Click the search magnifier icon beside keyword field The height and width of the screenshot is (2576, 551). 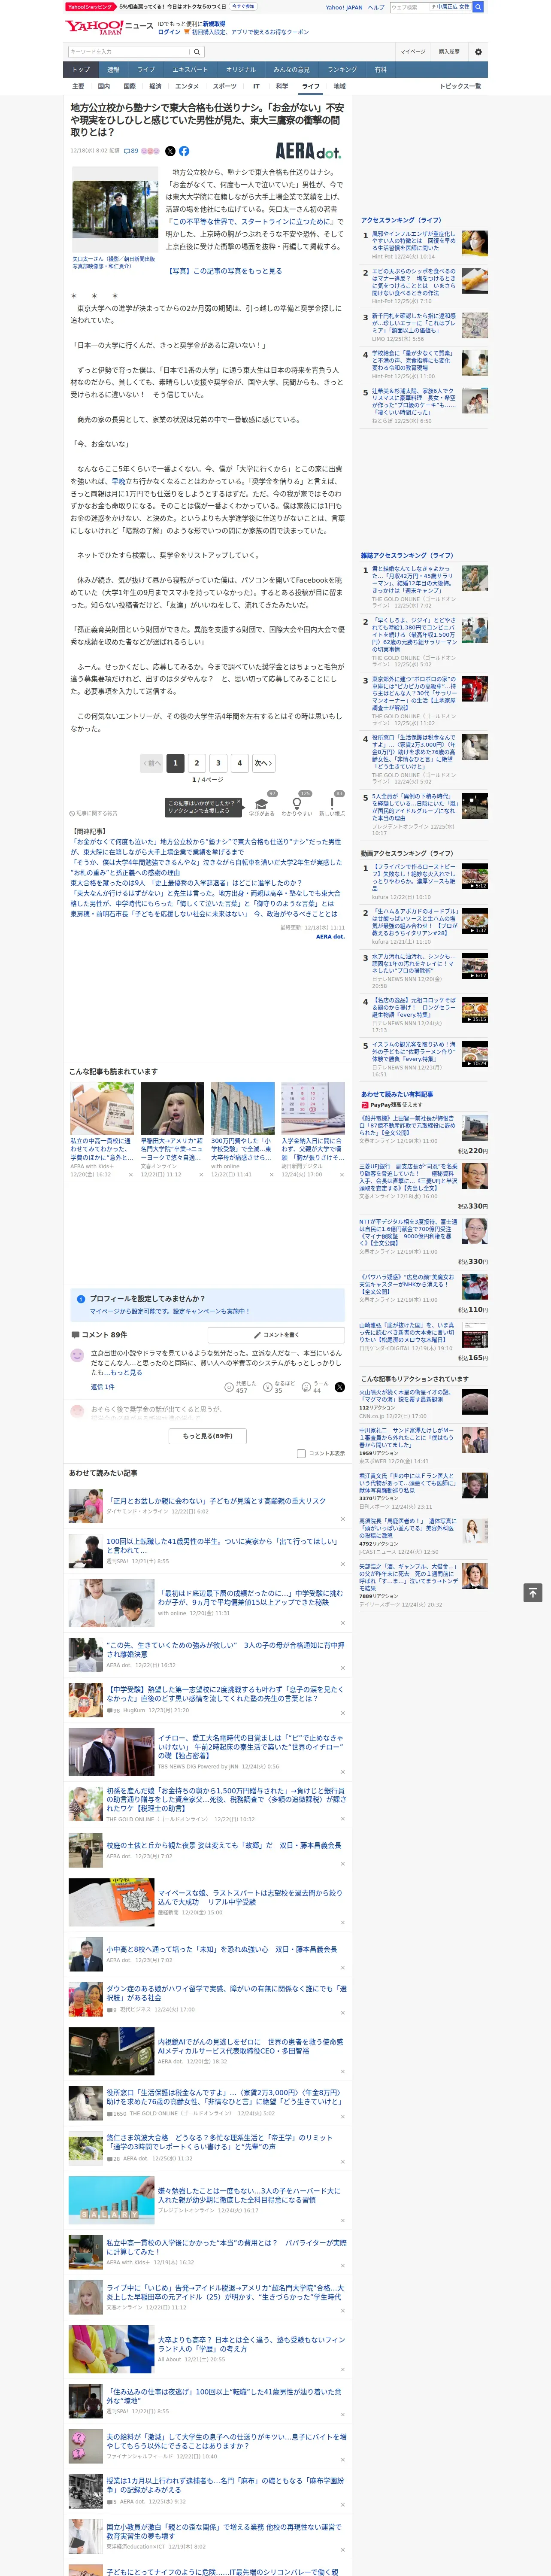[197, 52]
